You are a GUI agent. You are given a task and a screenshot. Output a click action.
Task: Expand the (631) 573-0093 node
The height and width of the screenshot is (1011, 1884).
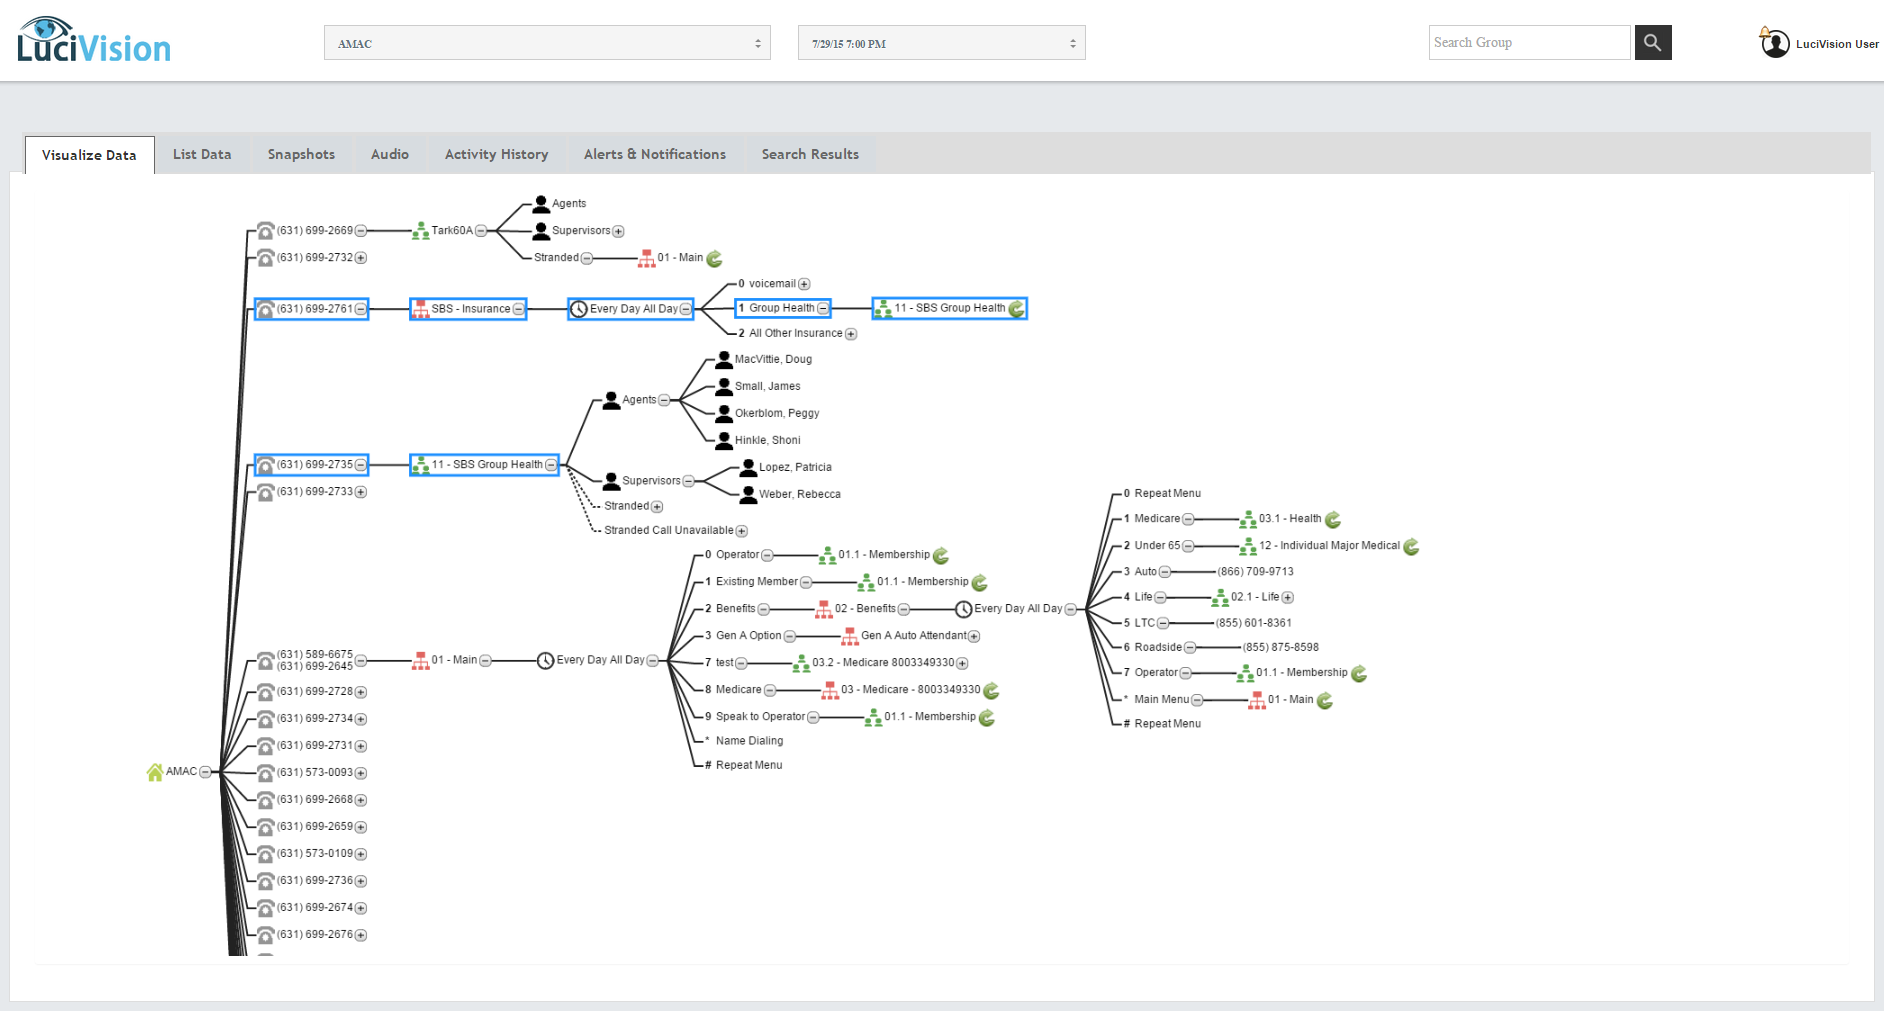361,773
